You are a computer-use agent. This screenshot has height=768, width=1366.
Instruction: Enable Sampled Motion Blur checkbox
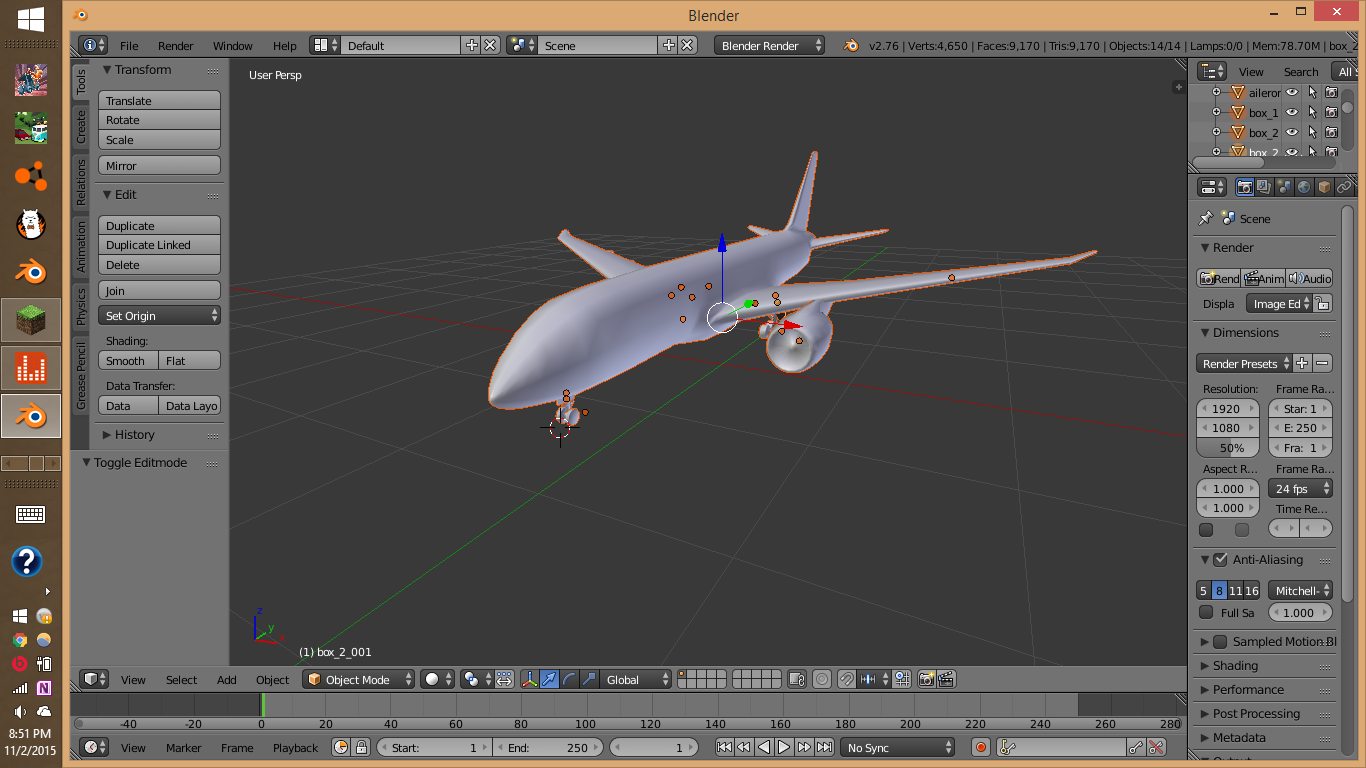point(1220,641)
